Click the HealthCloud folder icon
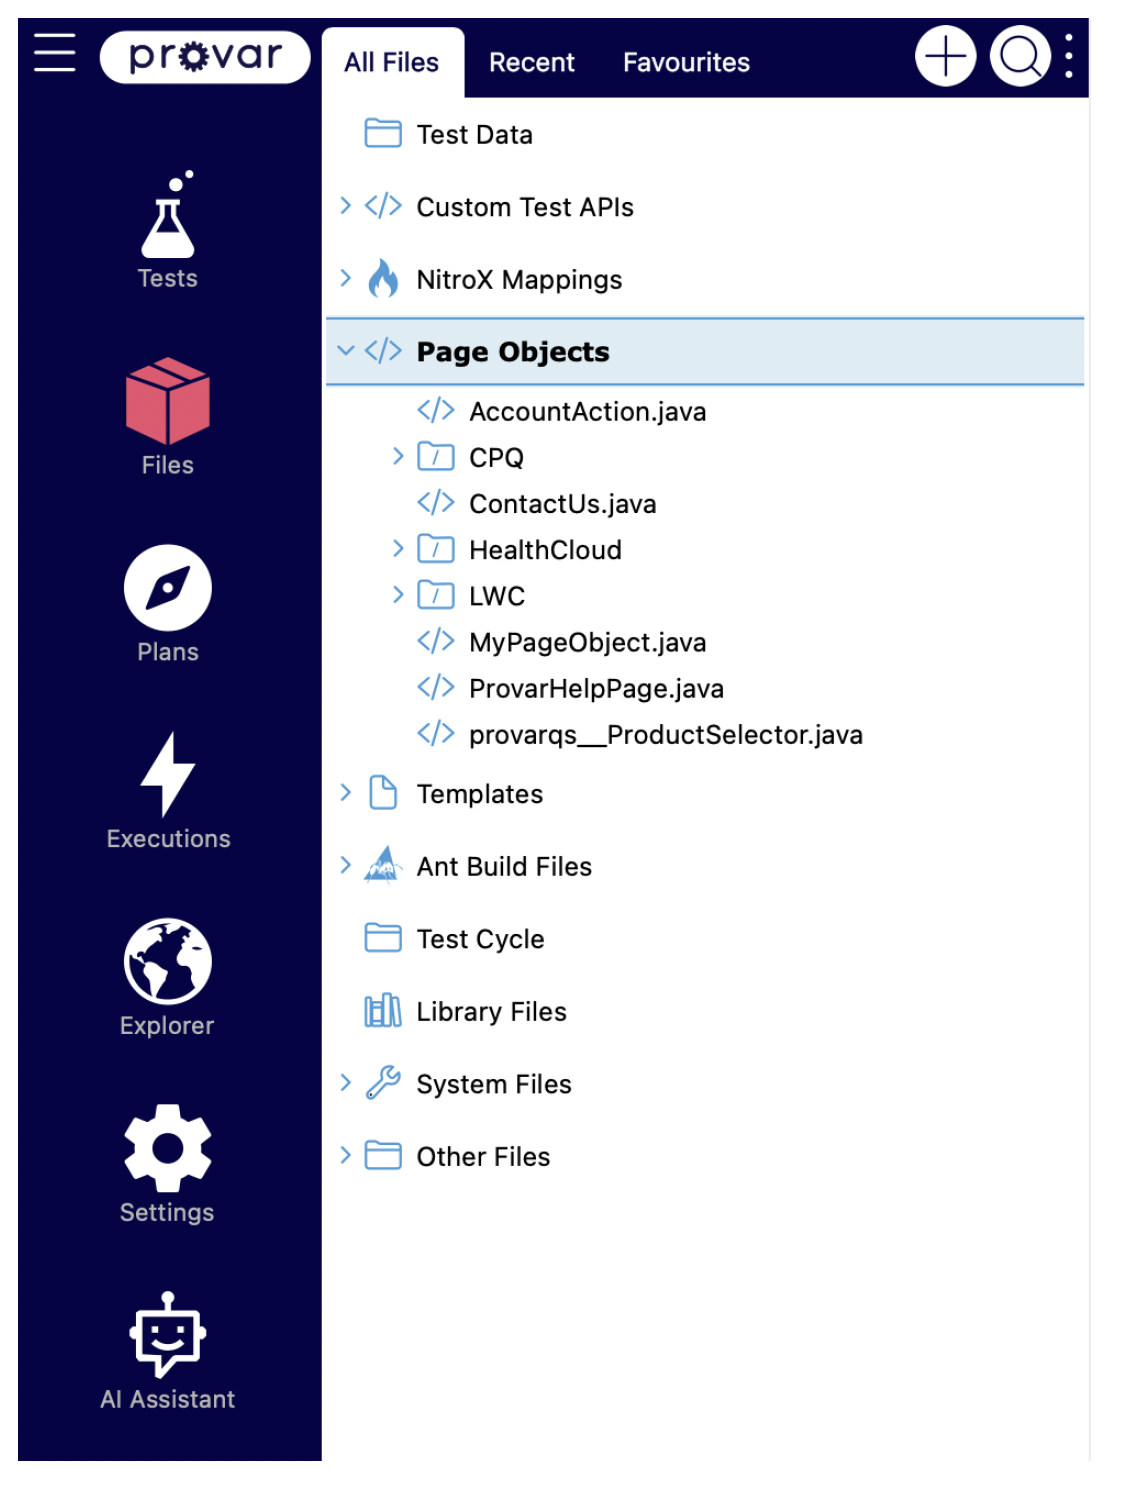1124x1486 pixels. pos(436,549)
